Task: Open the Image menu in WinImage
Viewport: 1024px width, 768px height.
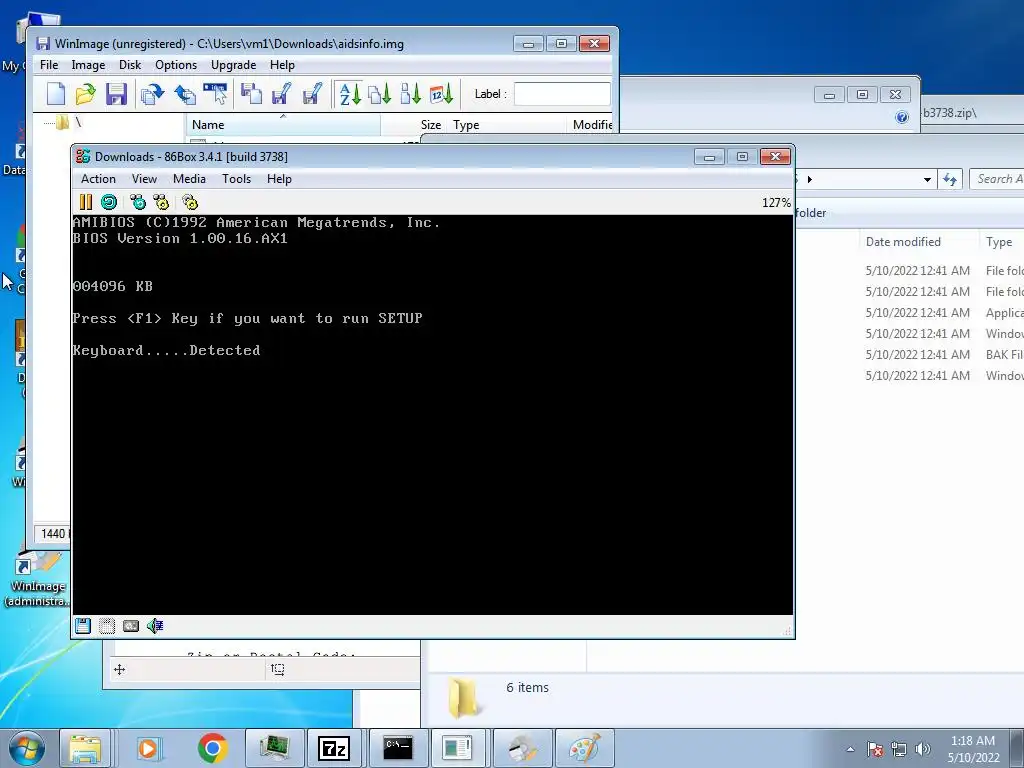Action: pyautogui.click(x=88, y=65)
